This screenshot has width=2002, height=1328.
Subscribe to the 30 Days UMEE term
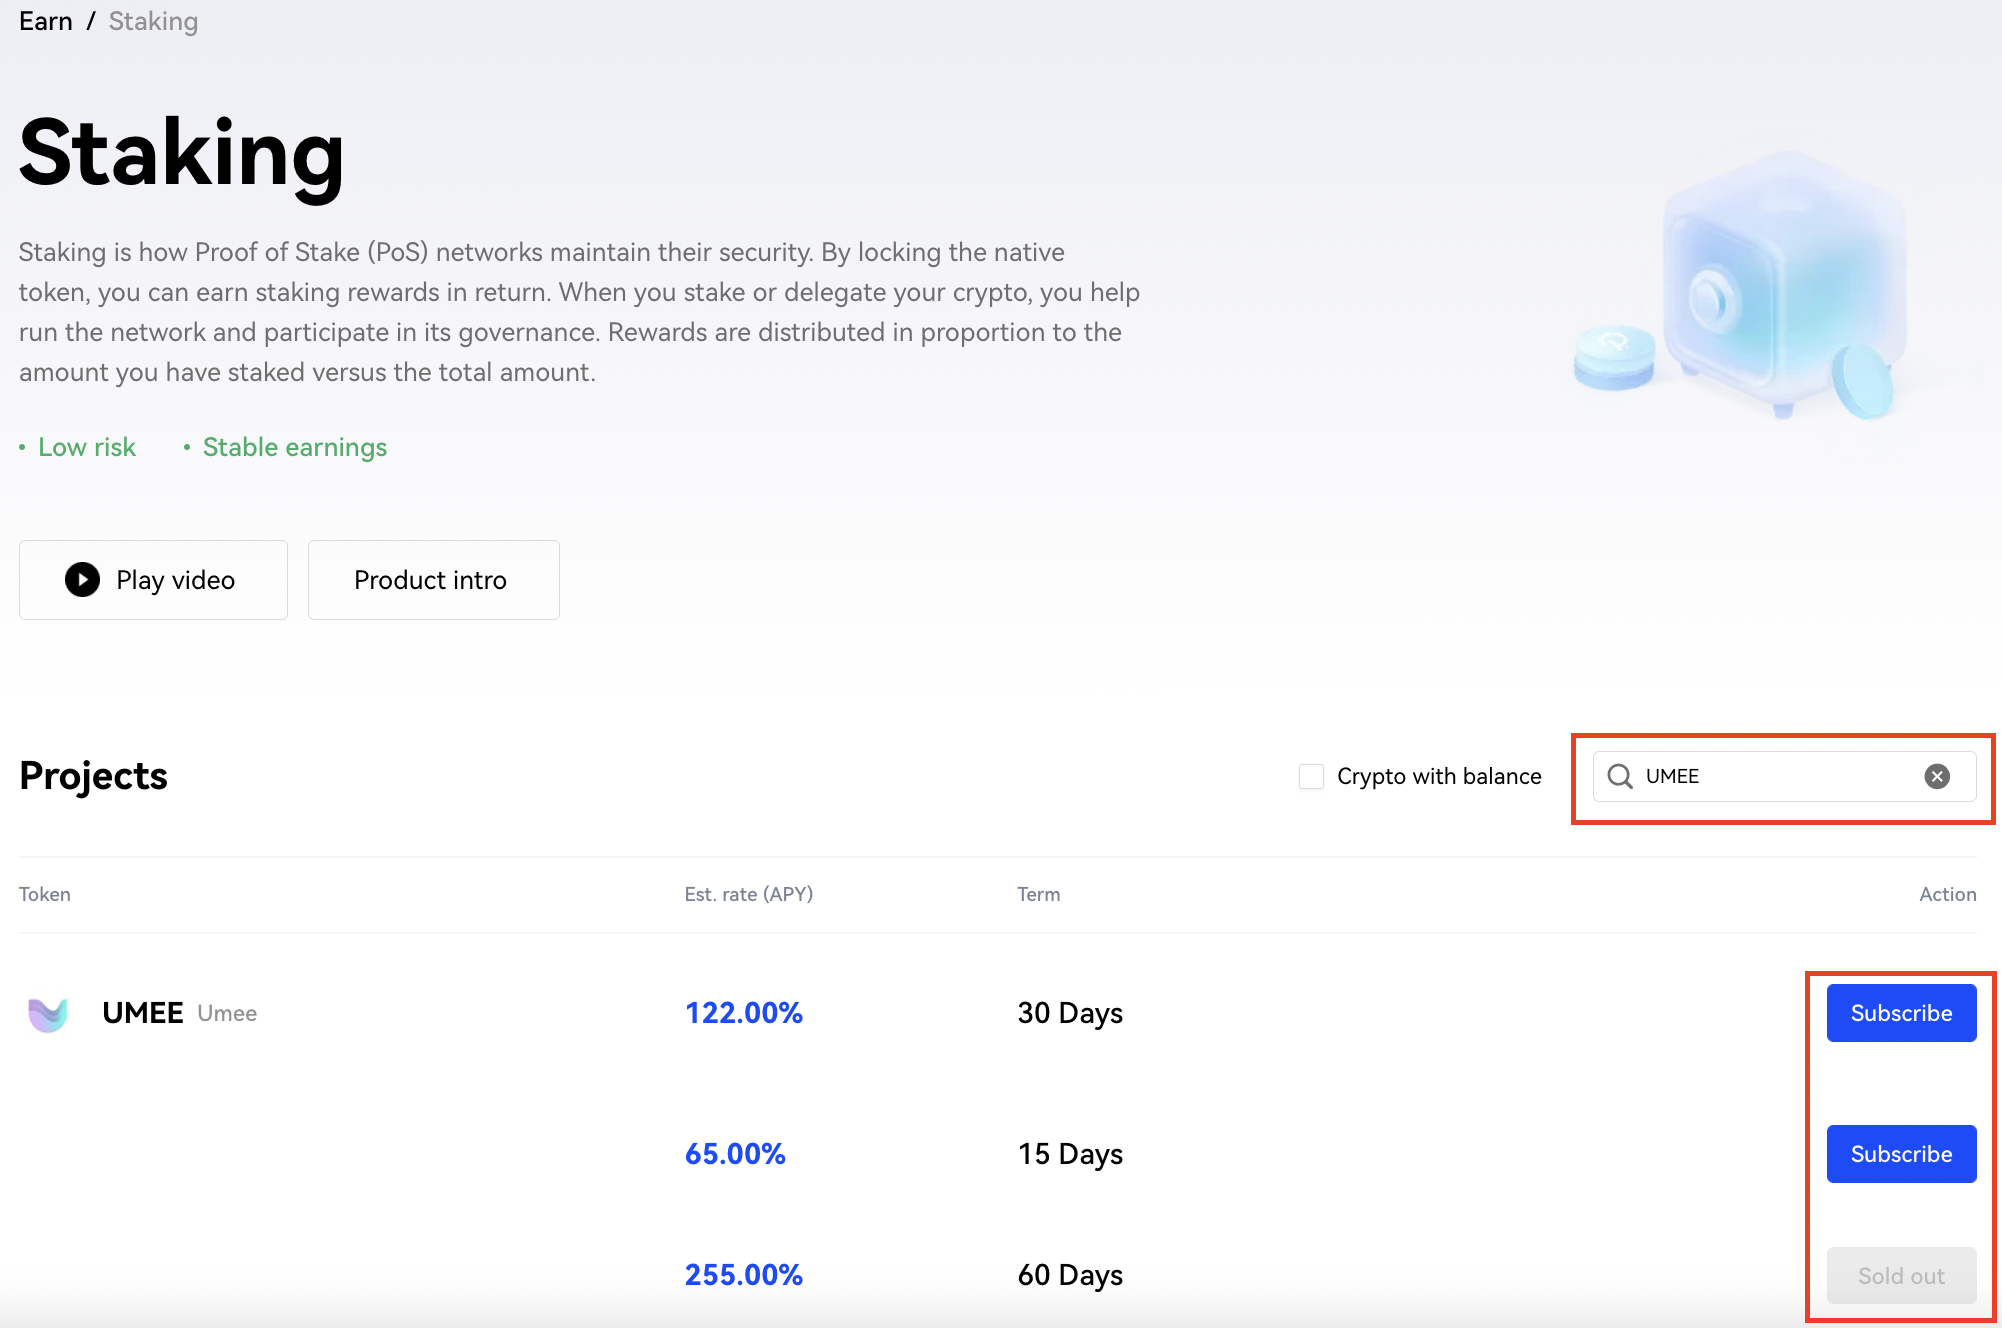[1901, 1013]
